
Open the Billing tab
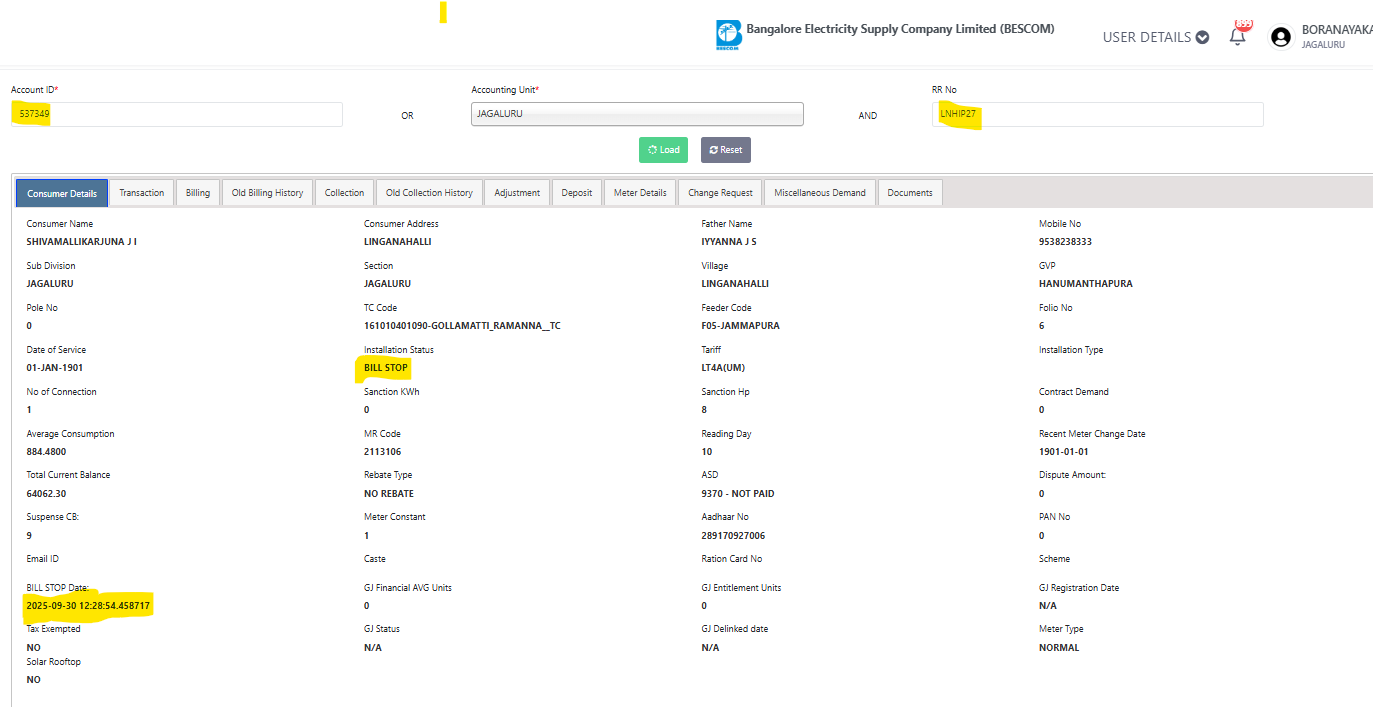click(198, 193)
